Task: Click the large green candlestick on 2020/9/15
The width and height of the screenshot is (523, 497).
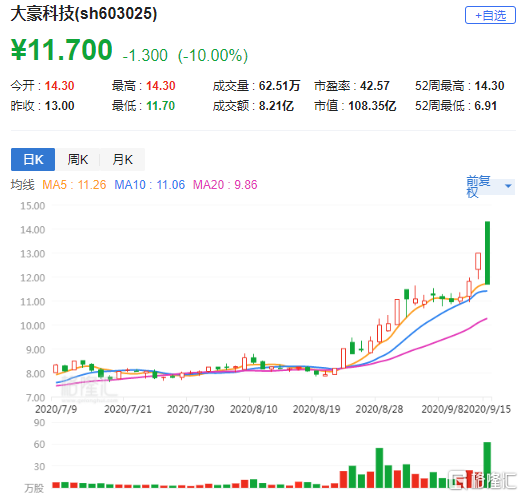Action: click(x=487, y=253)
